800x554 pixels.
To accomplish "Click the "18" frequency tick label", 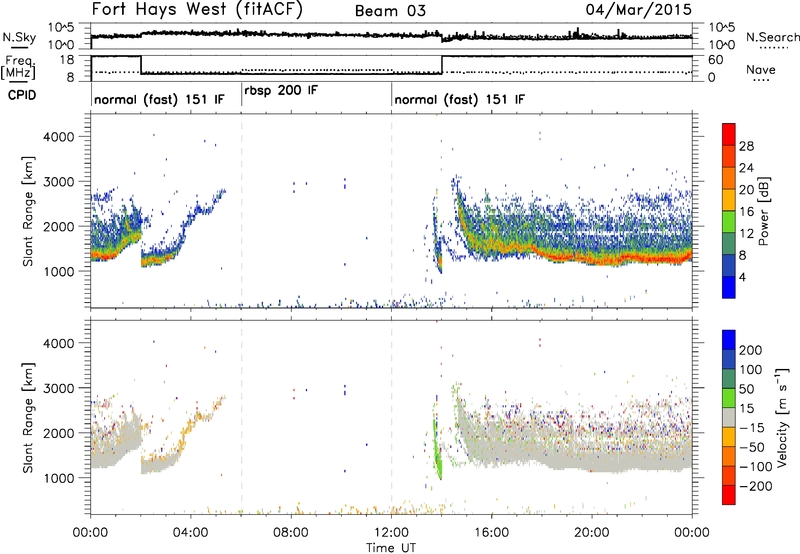I will tap(67, 60).
